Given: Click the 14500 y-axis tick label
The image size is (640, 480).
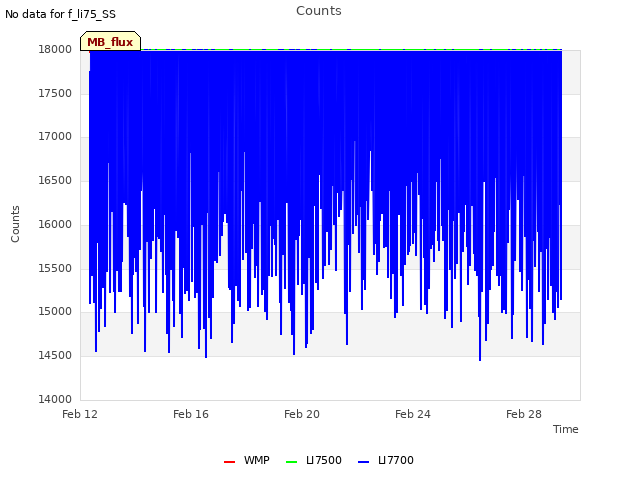Looking at the screenshot, I should click(x=55, y=355).
